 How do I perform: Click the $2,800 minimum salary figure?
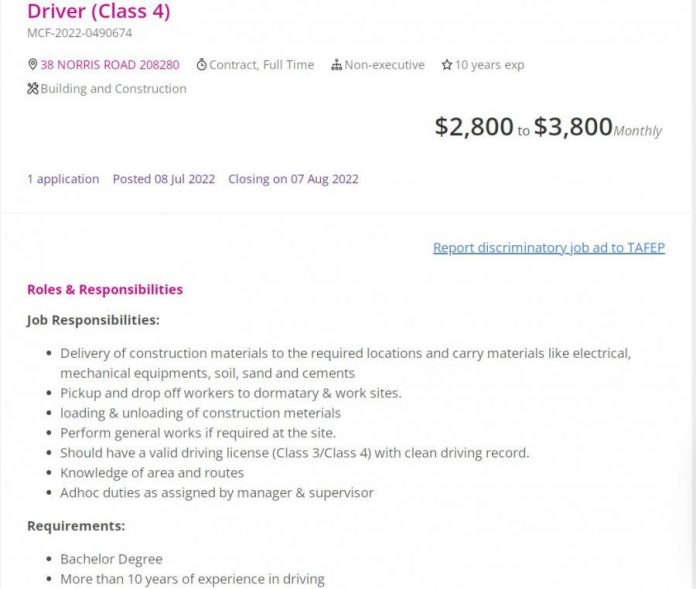[x=474, y=126]
